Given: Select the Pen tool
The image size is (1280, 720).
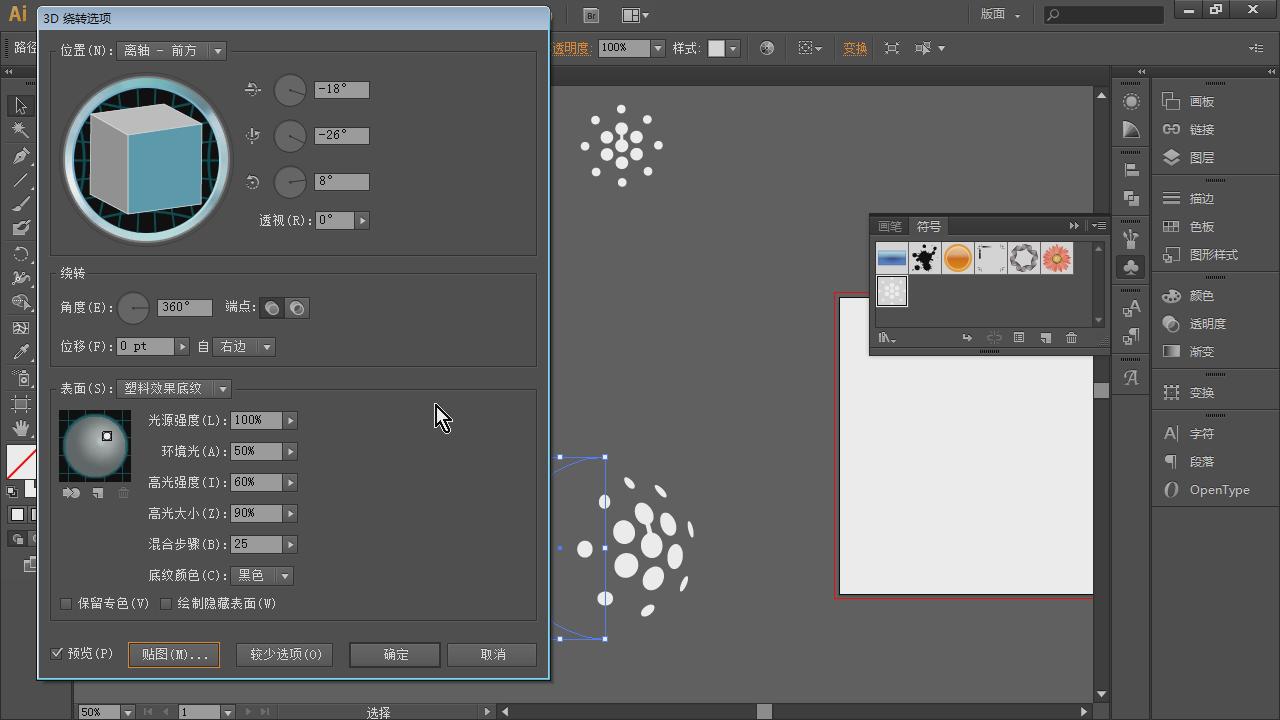Looking at the screenshot, I should coord(20,156).
